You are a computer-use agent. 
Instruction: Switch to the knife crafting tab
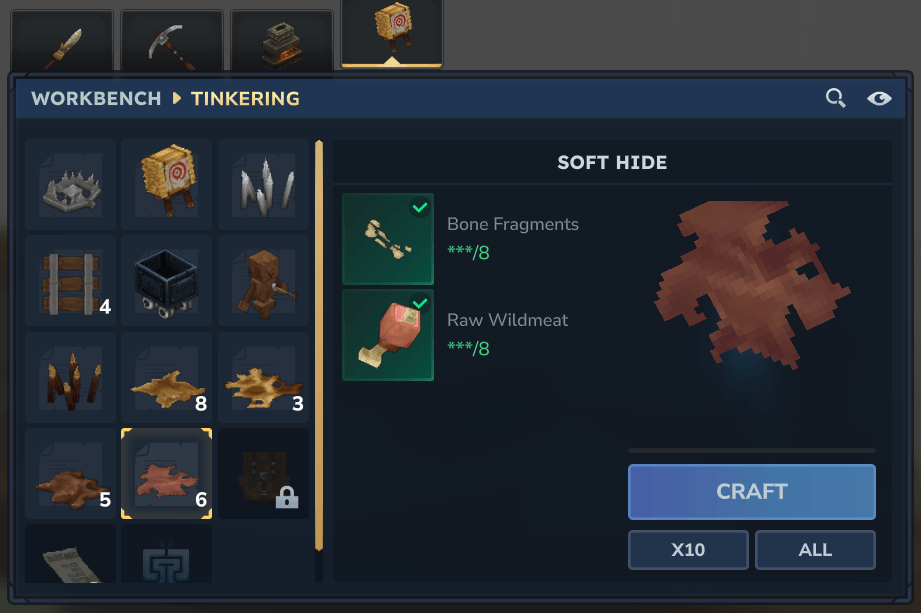point(62,41)
